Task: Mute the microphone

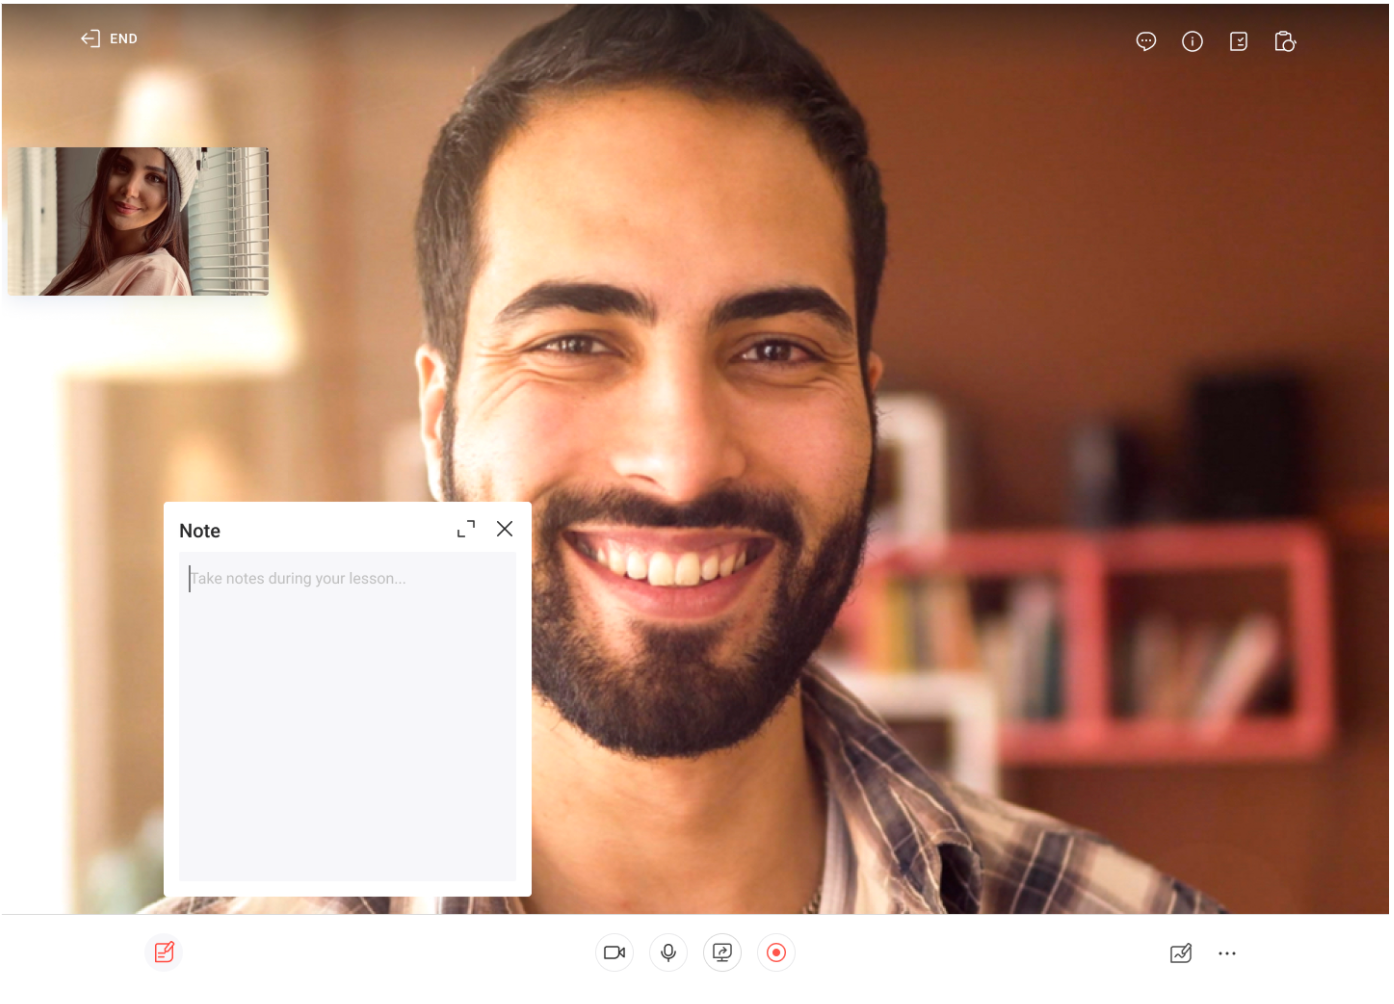Action: click(x=669, y=953)
